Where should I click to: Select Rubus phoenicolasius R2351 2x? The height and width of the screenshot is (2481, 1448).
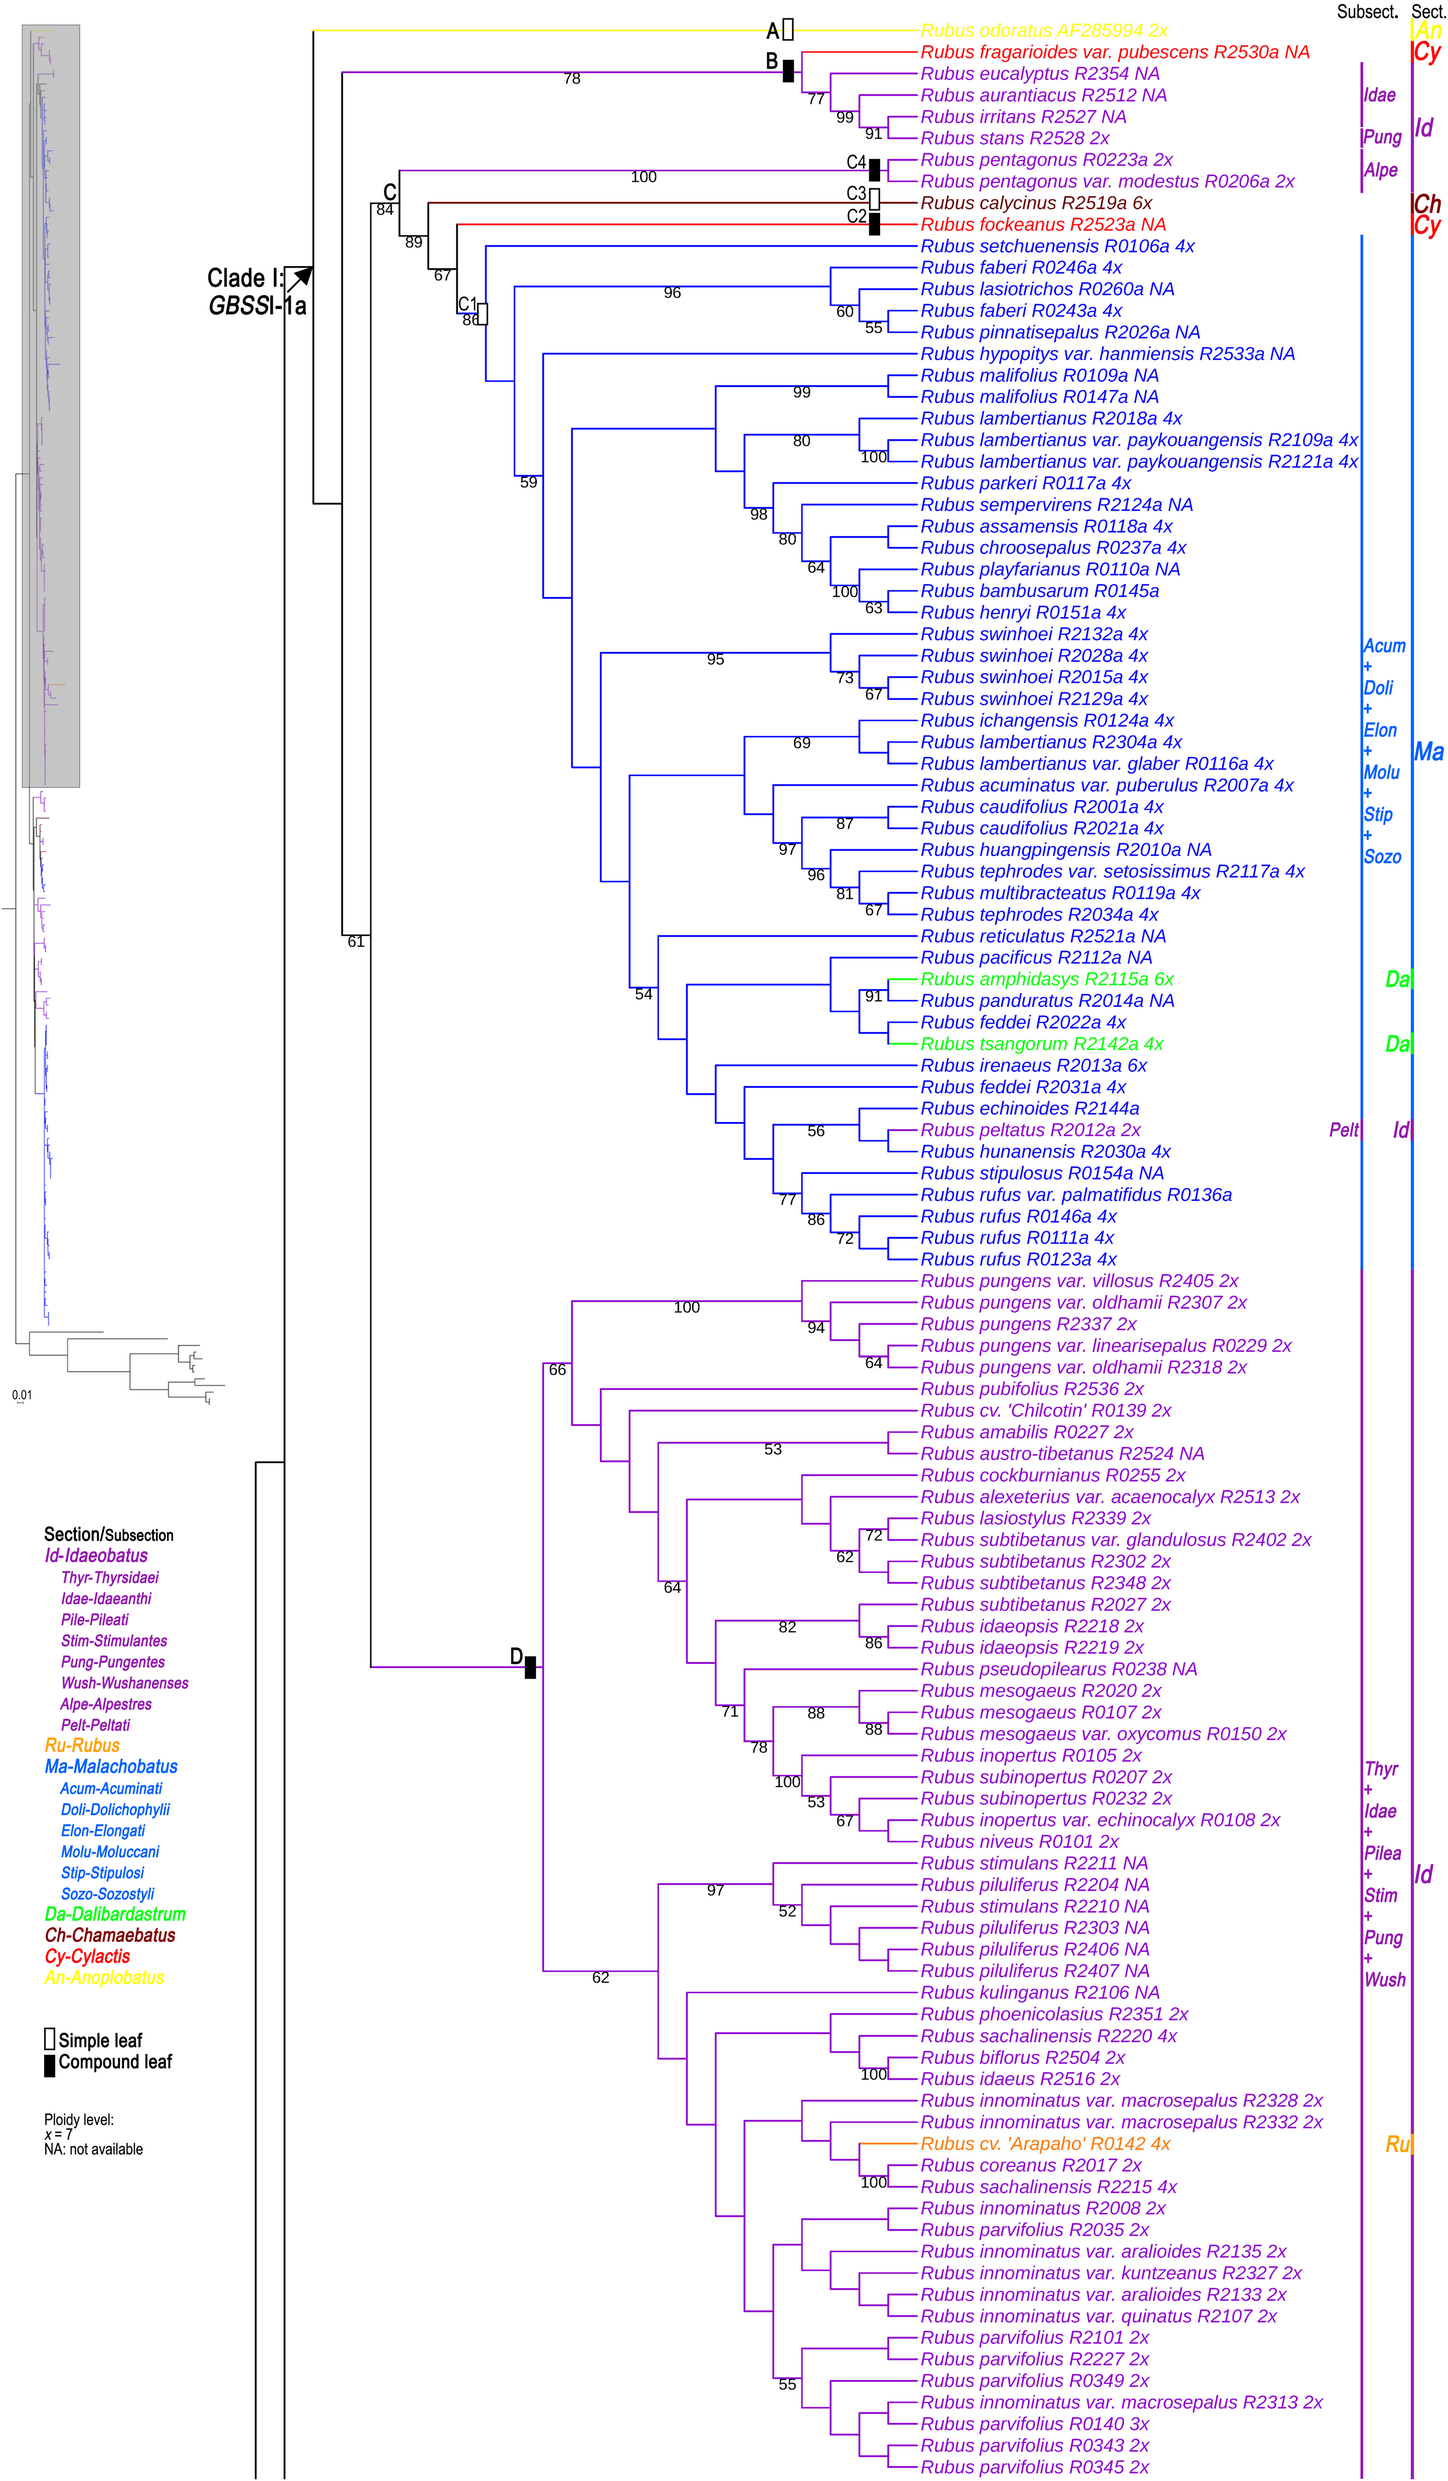pos(1055,2014)
